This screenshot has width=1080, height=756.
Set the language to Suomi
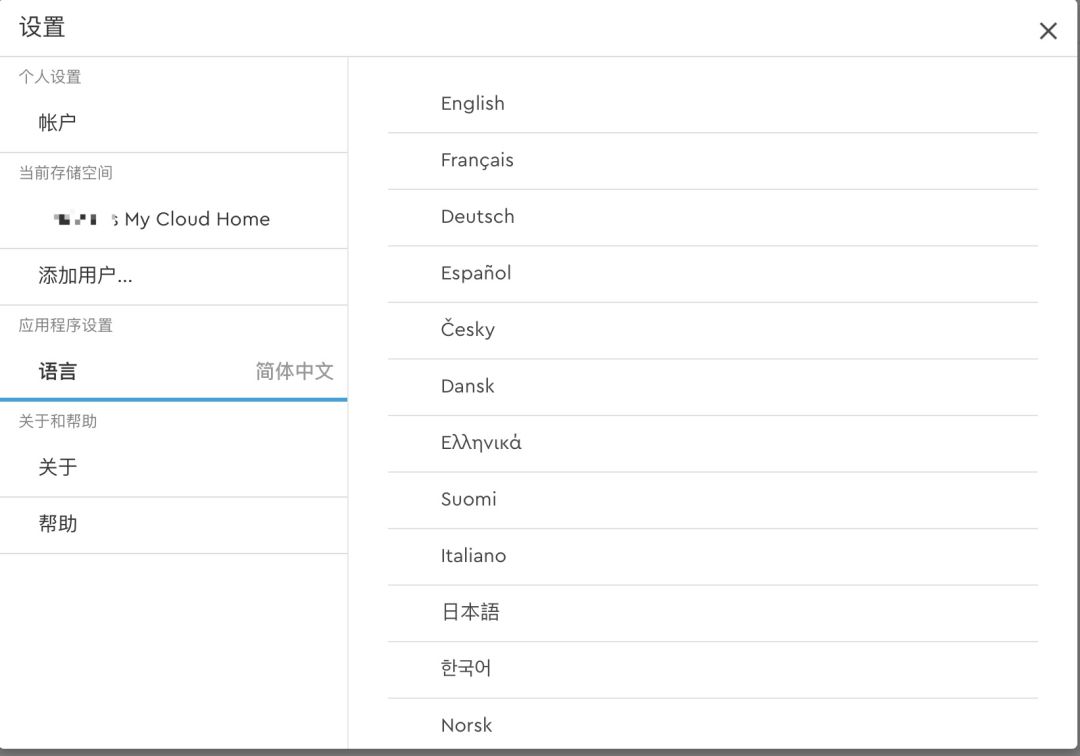tap(468, 499)
